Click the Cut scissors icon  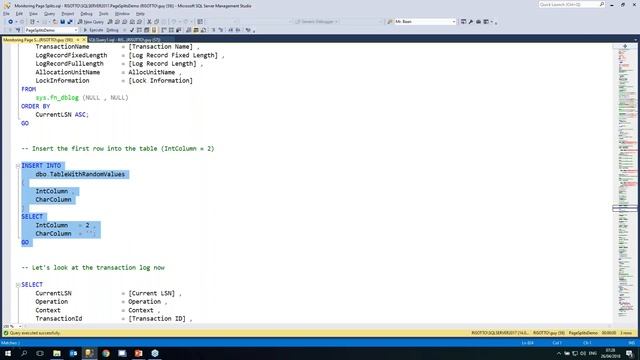pos(149,22)
